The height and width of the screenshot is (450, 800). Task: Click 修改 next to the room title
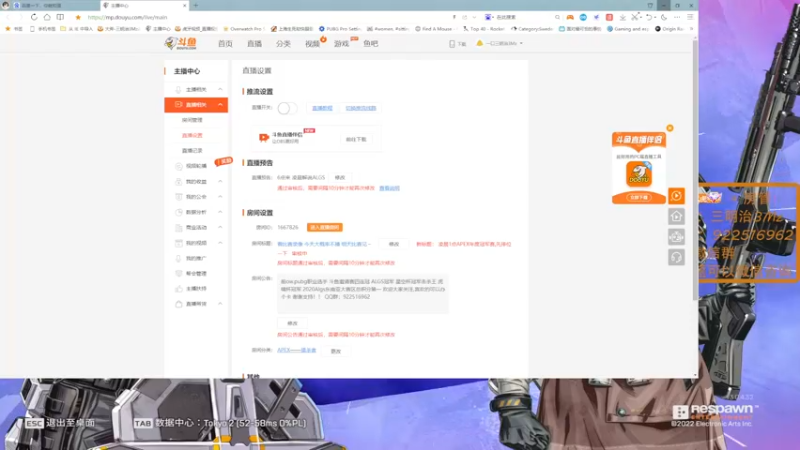(394, 244)
